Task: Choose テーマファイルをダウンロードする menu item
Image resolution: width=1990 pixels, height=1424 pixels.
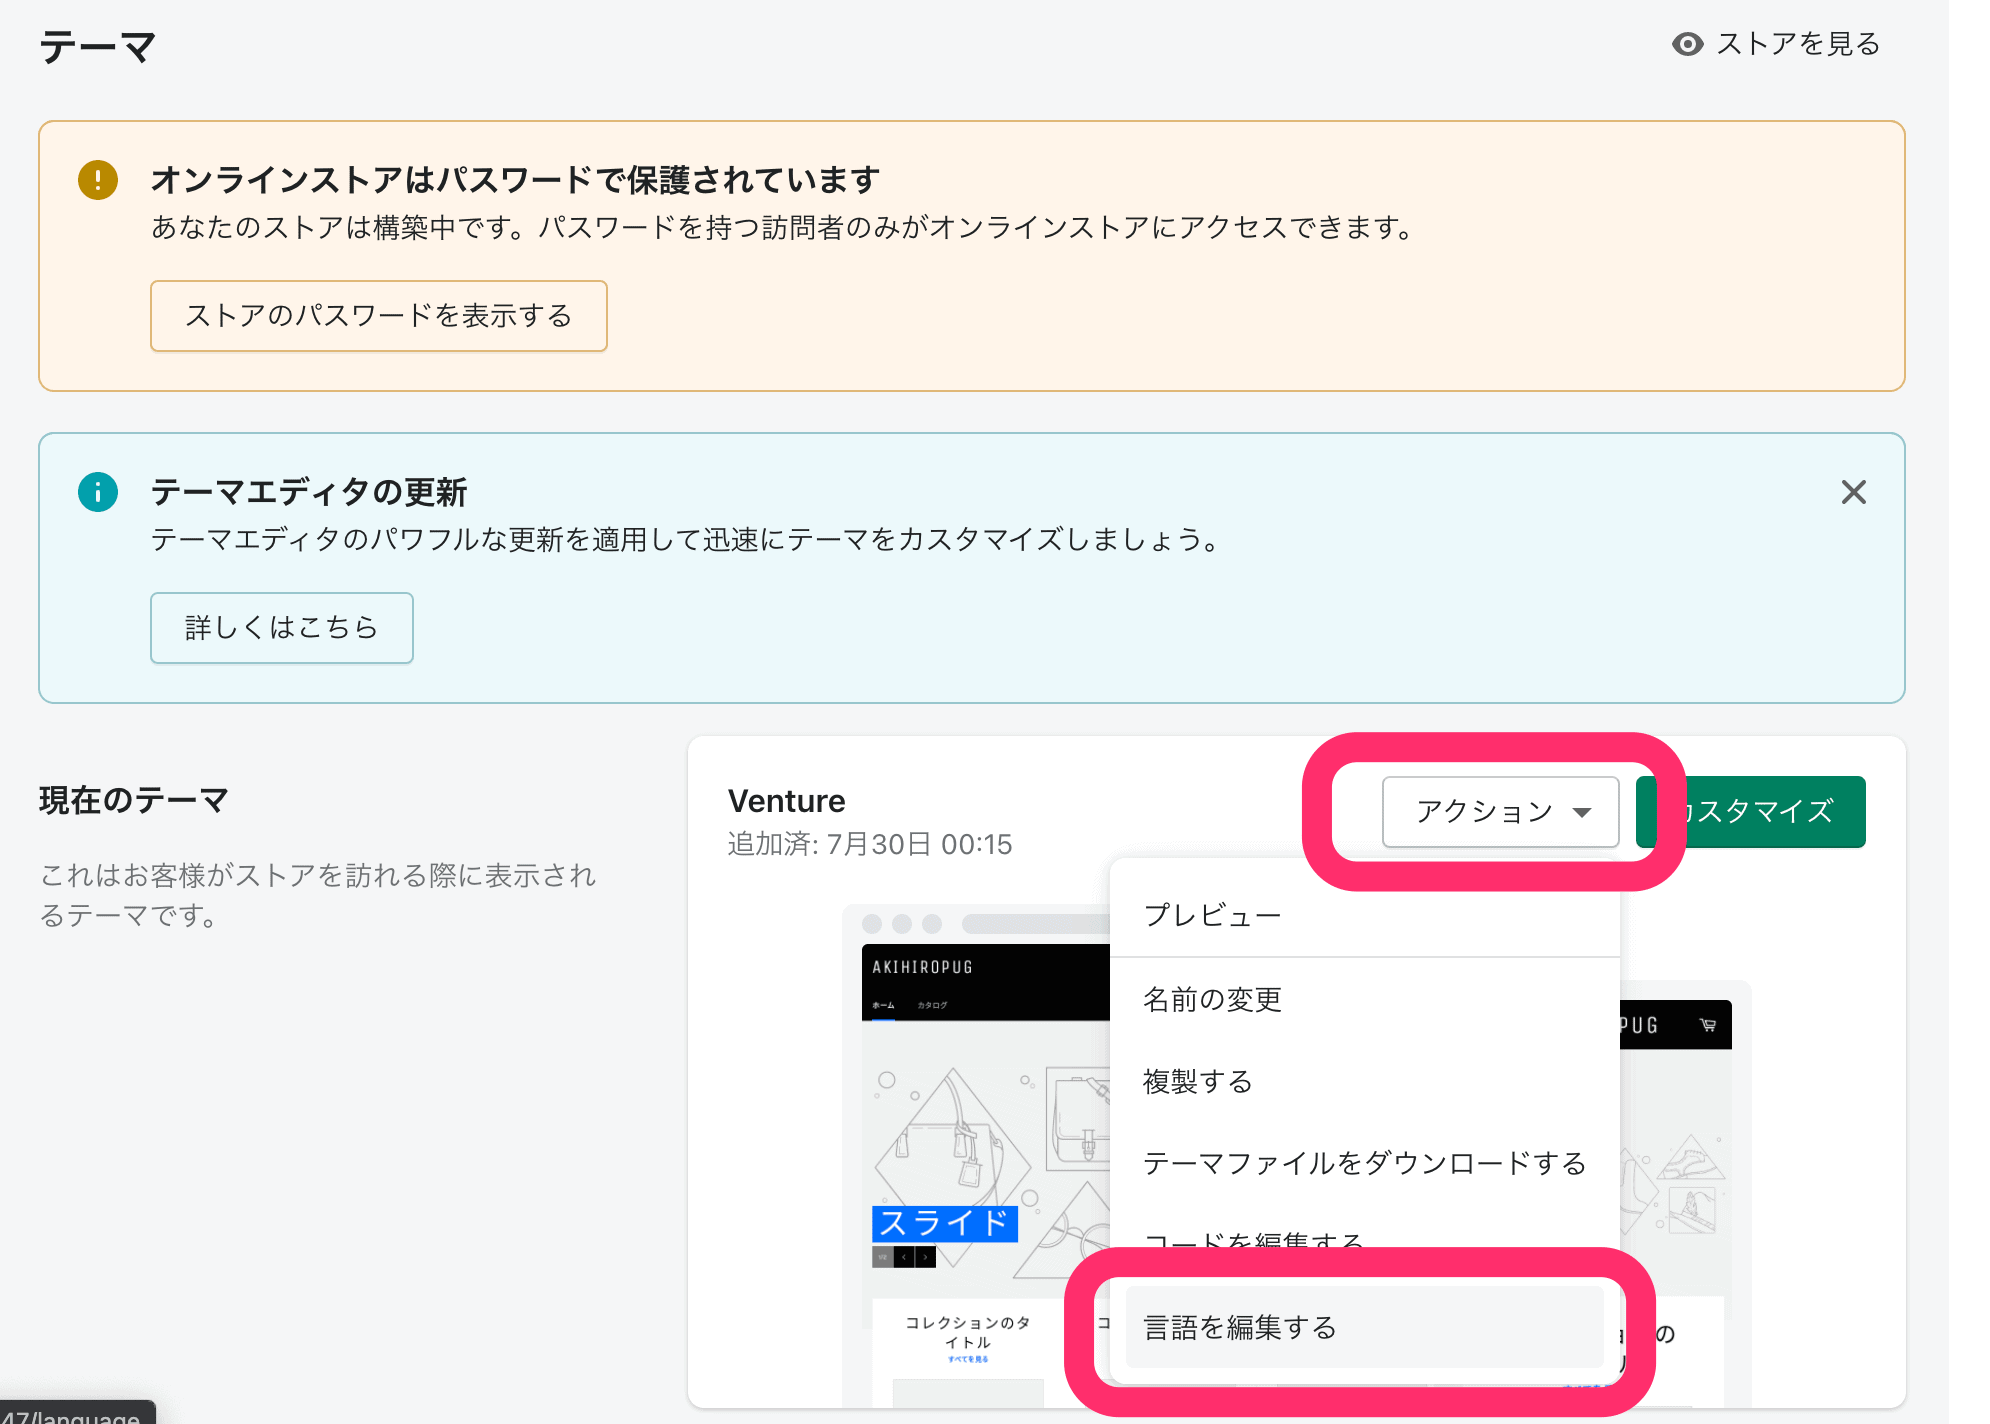Action: pyautogui.click(x=1364, y=1163)
